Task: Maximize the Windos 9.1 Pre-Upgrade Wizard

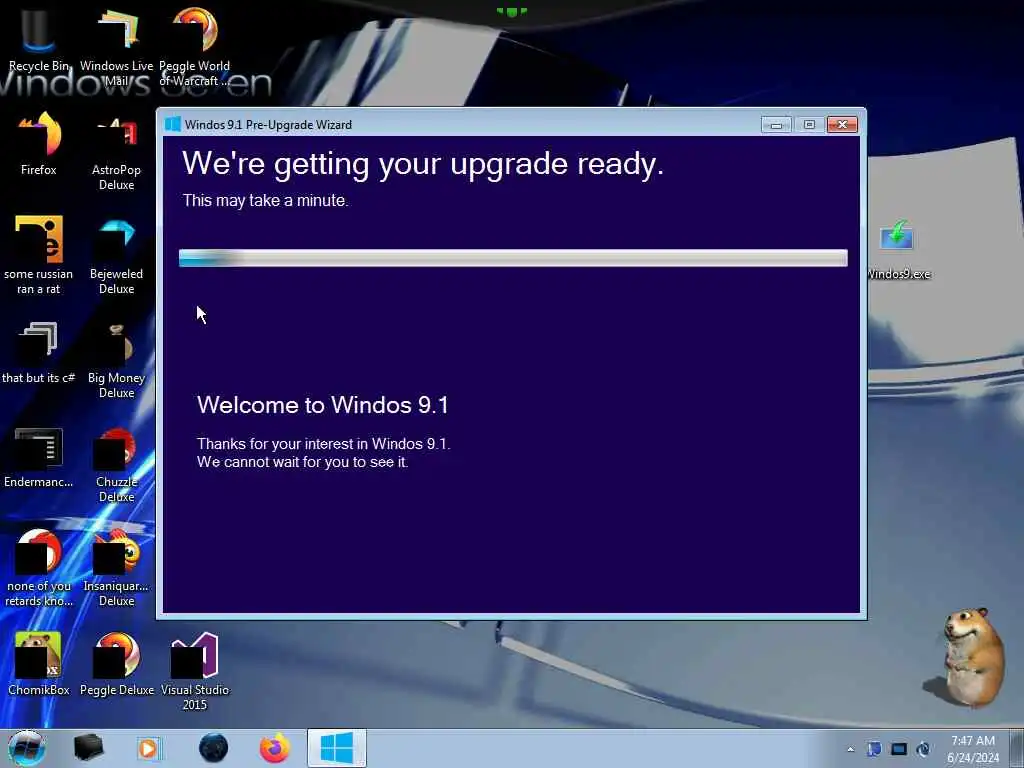Action: click(x=809, y=124)
